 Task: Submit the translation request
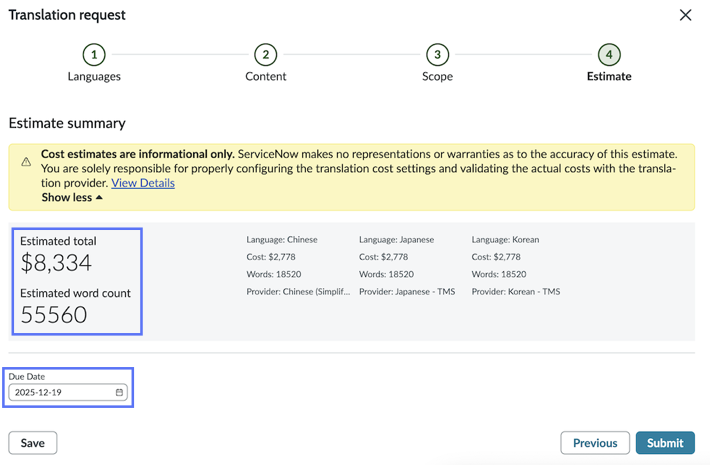tap(665, 443)
